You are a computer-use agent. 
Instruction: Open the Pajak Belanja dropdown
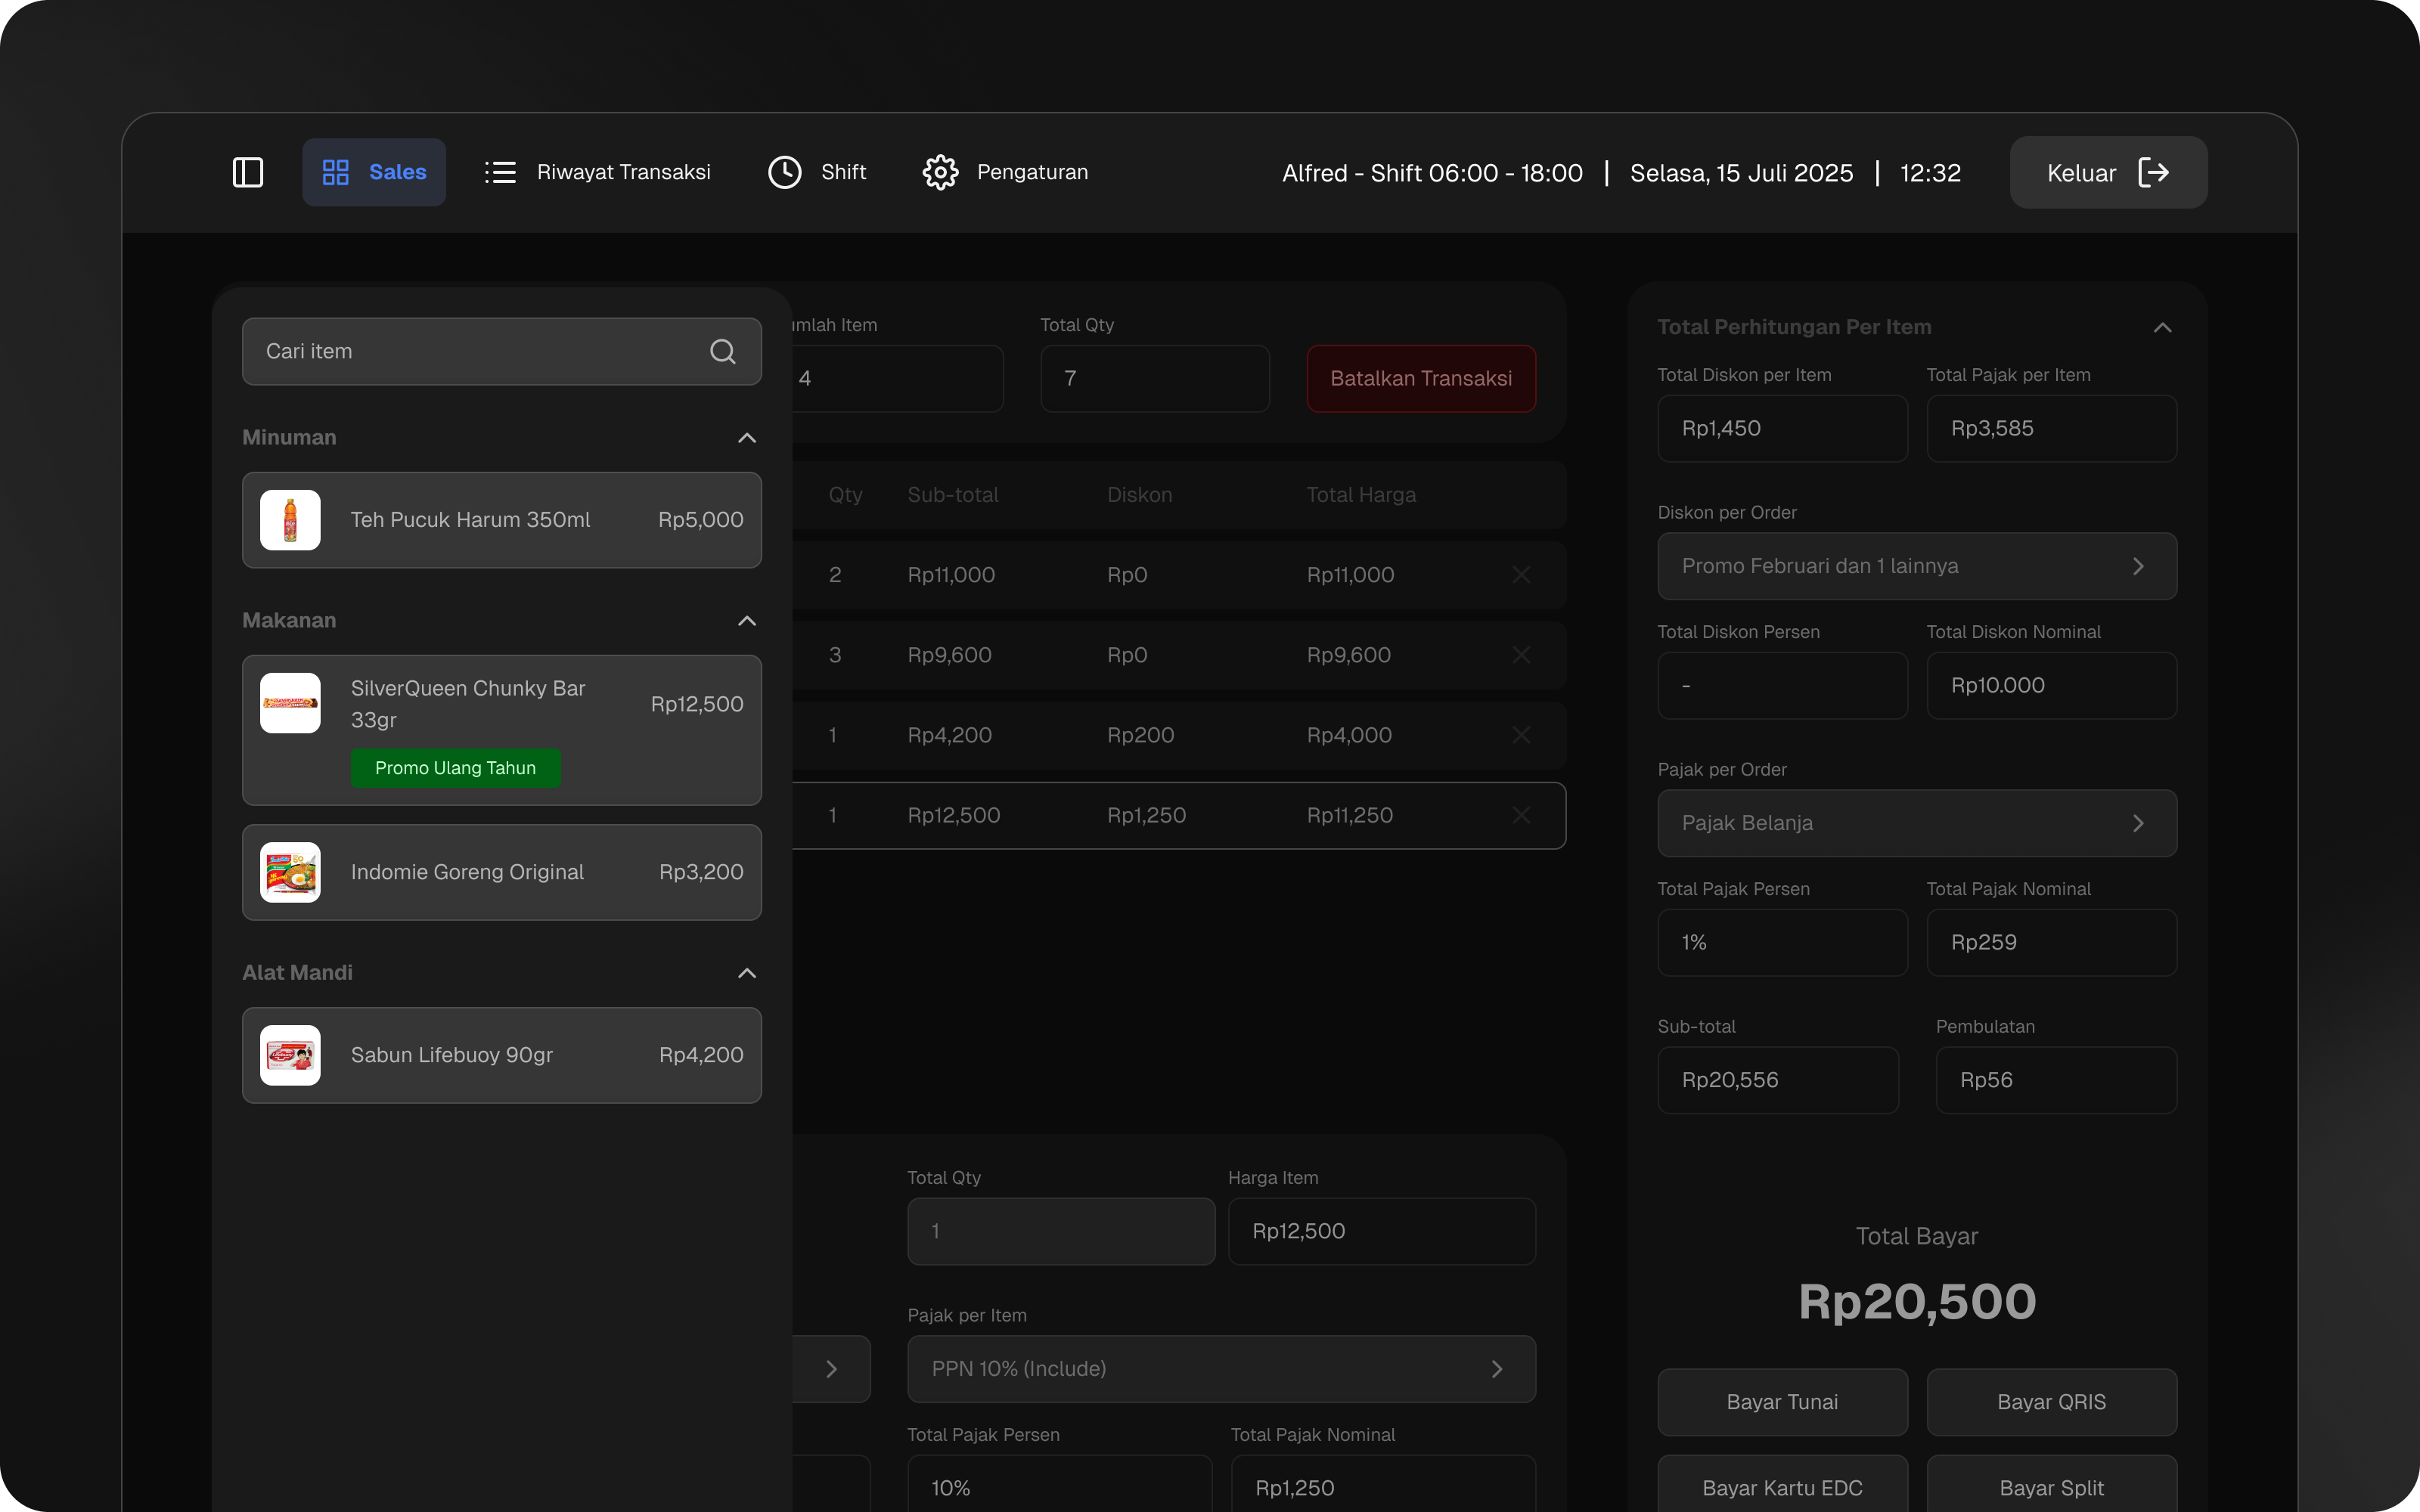click(1917, 823)
